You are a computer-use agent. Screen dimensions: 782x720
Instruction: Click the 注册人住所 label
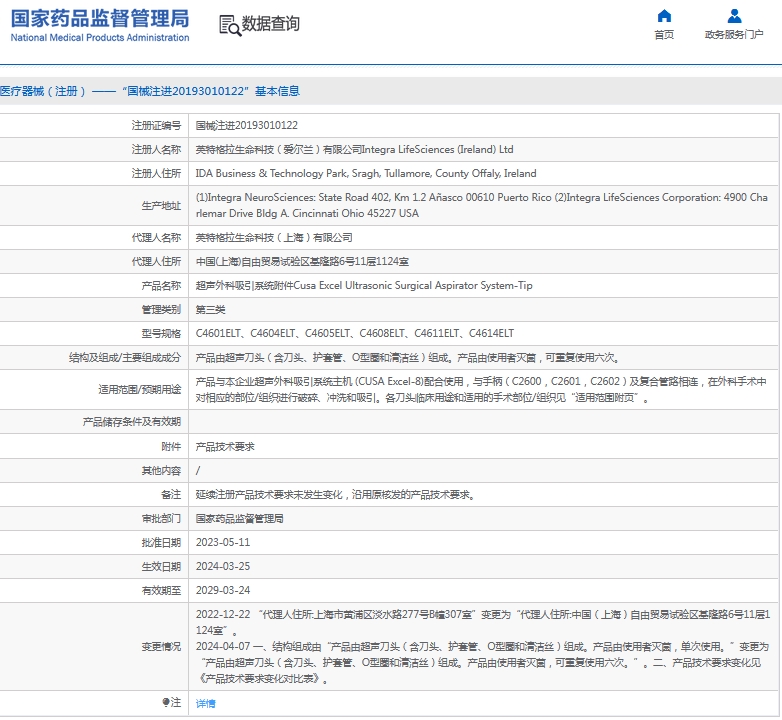point(156,174)
